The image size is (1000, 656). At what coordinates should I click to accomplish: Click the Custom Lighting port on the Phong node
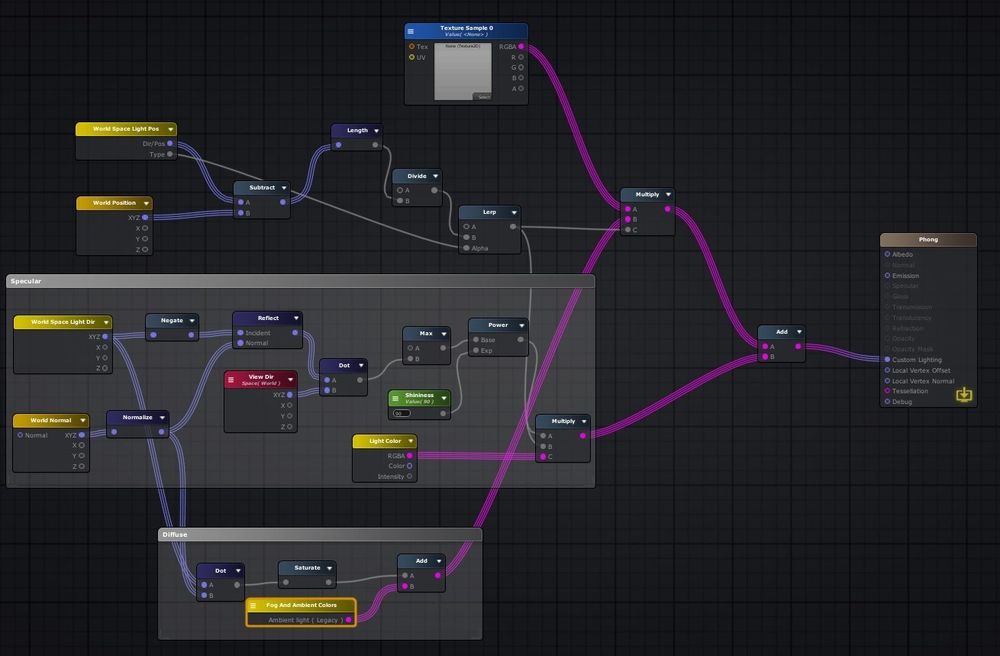pyautogui.click(x=887, y=359)
